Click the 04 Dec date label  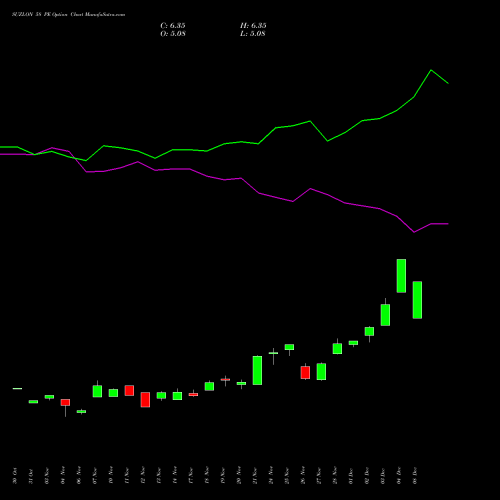click(399, 476)
